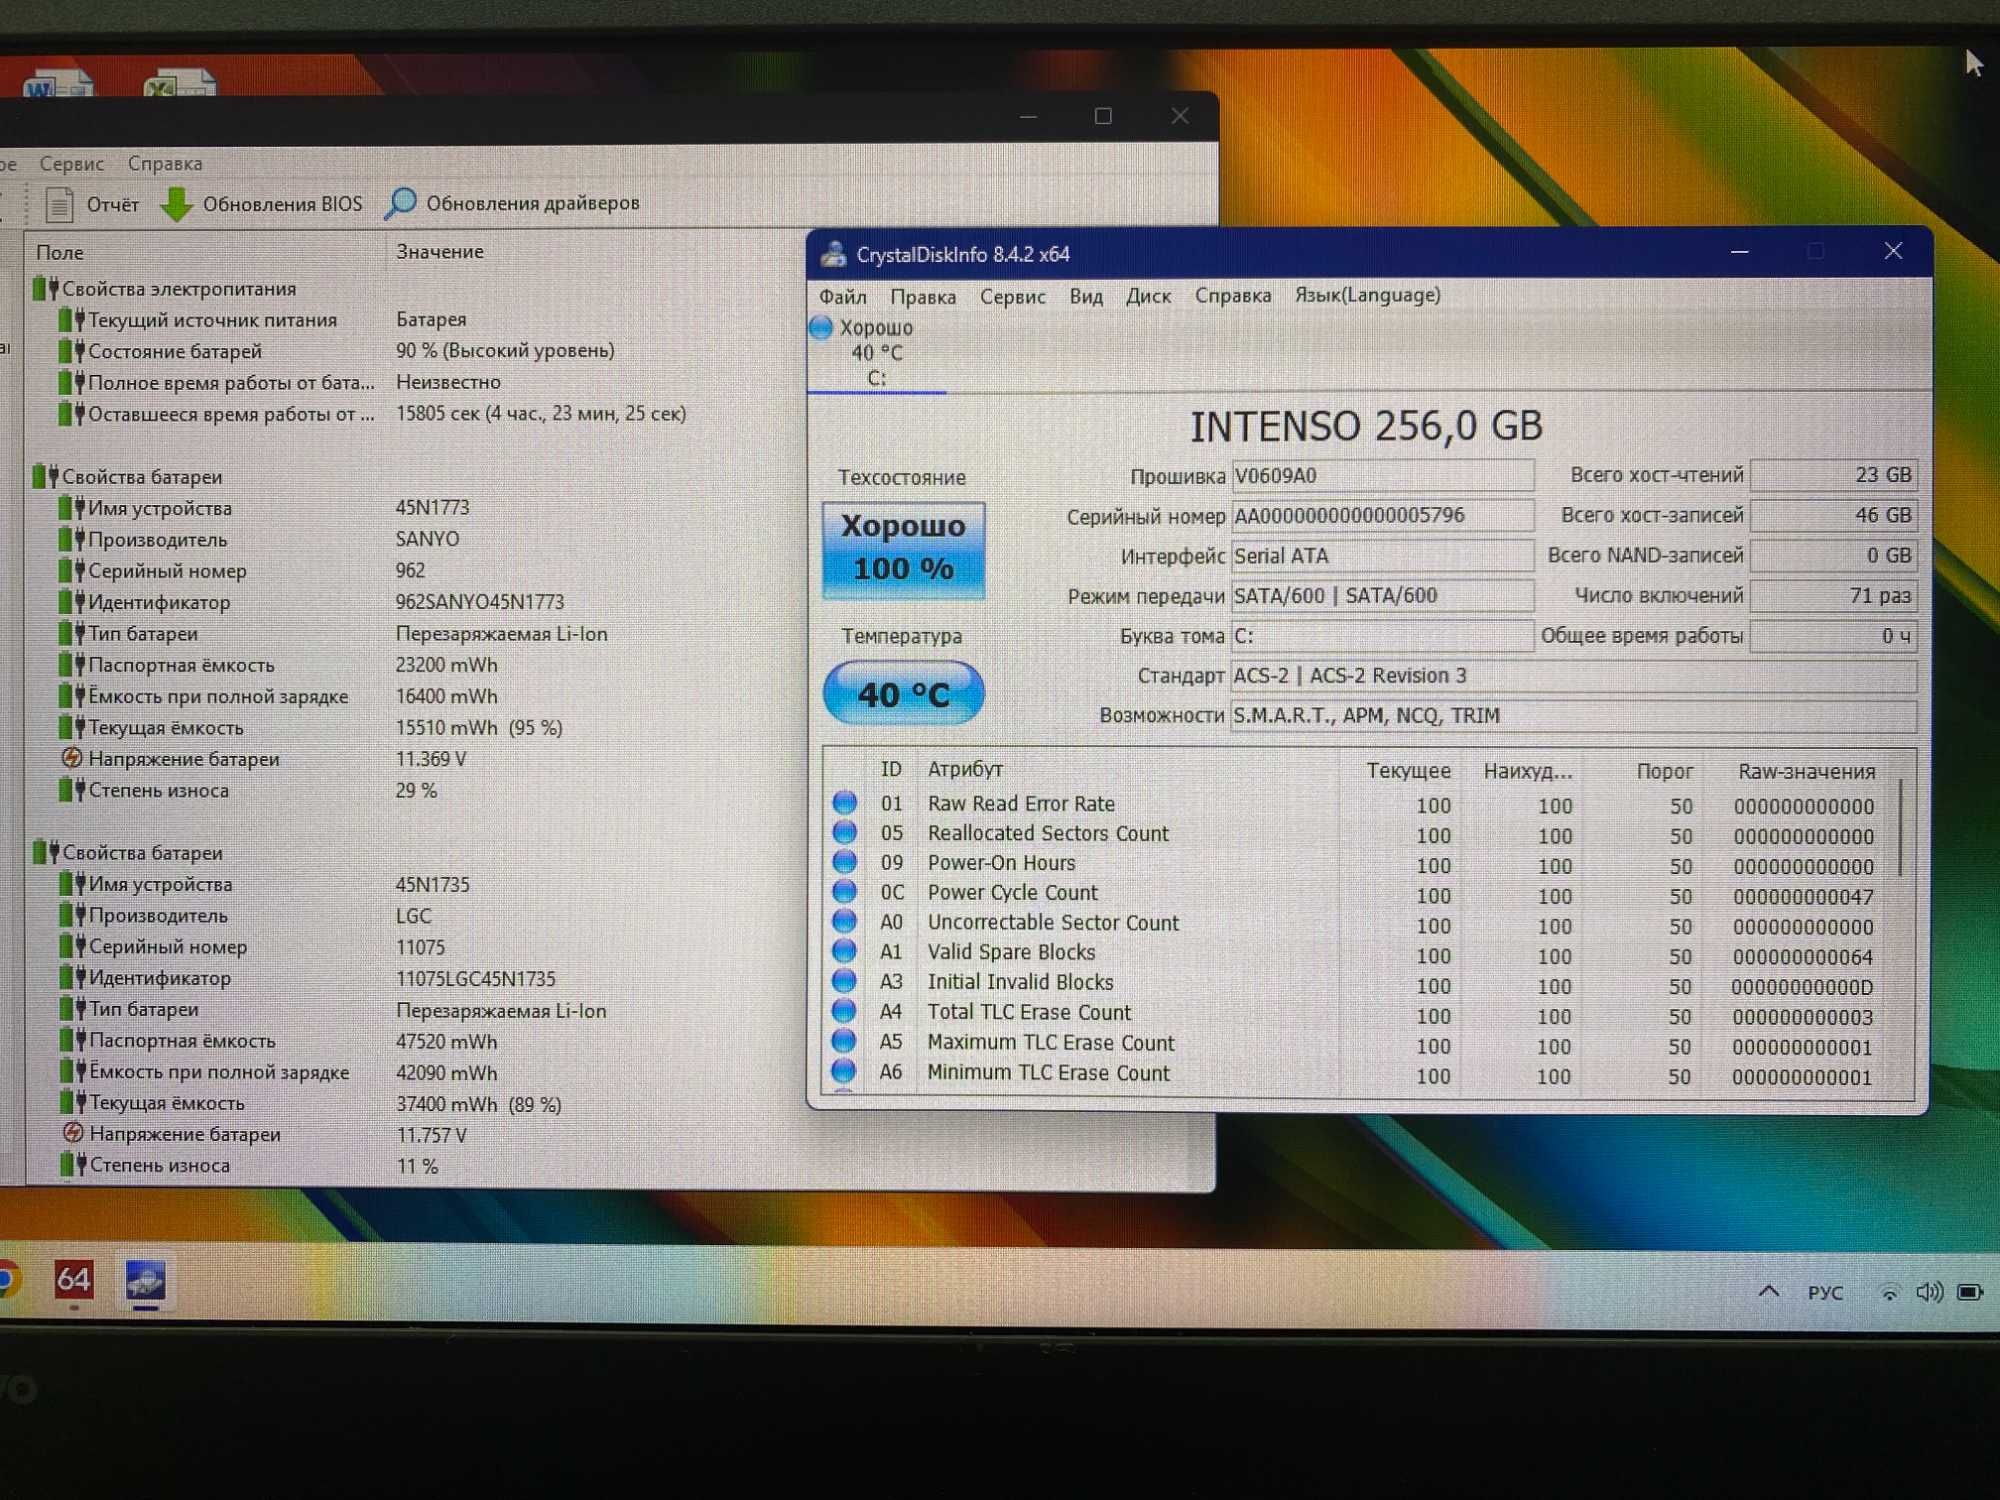Click the Отчёт report button in AIDA64
This screenshot has width=2000, height=1500.
[x=92, y=204]
